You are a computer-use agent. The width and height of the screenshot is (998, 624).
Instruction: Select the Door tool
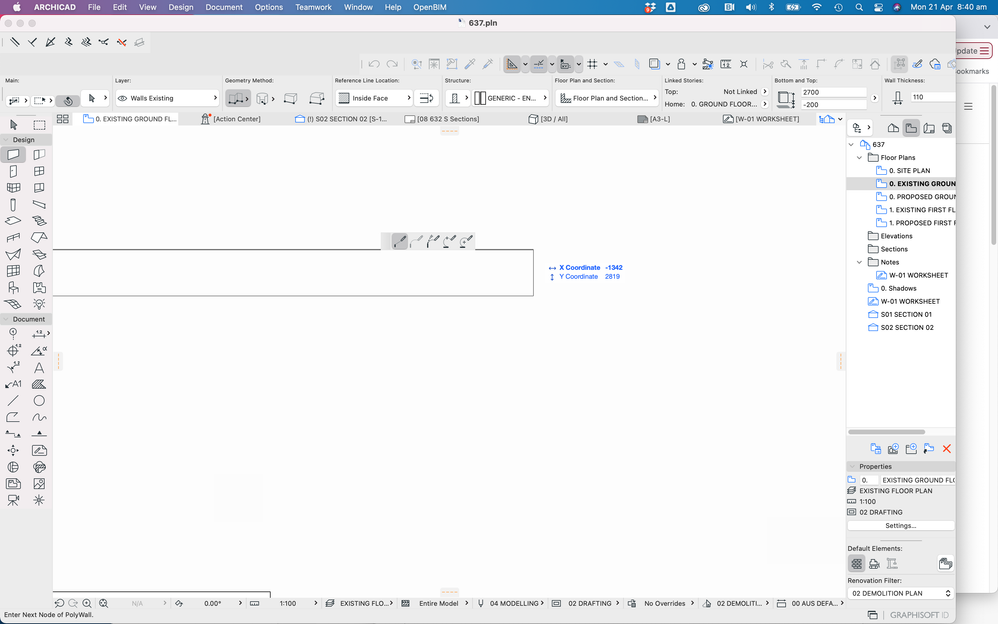coord(13,171)
